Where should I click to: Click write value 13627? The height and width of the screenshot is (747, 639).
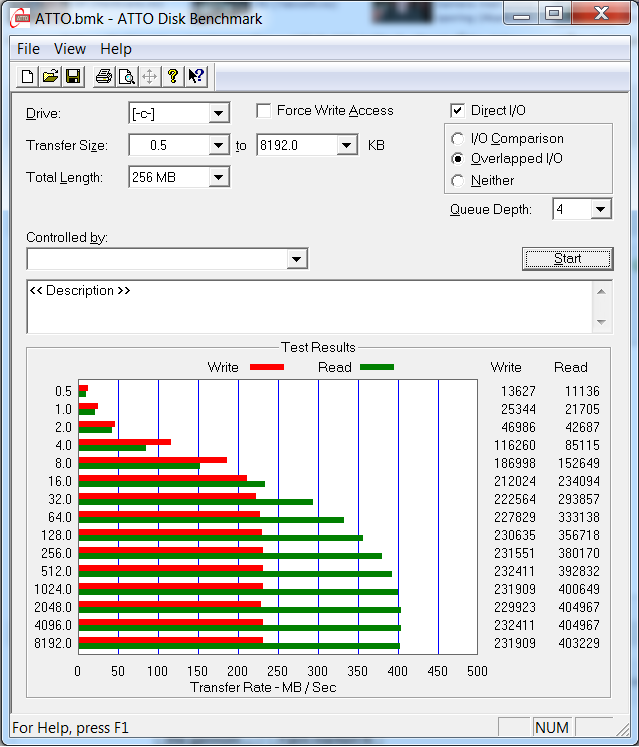[518, 391]
